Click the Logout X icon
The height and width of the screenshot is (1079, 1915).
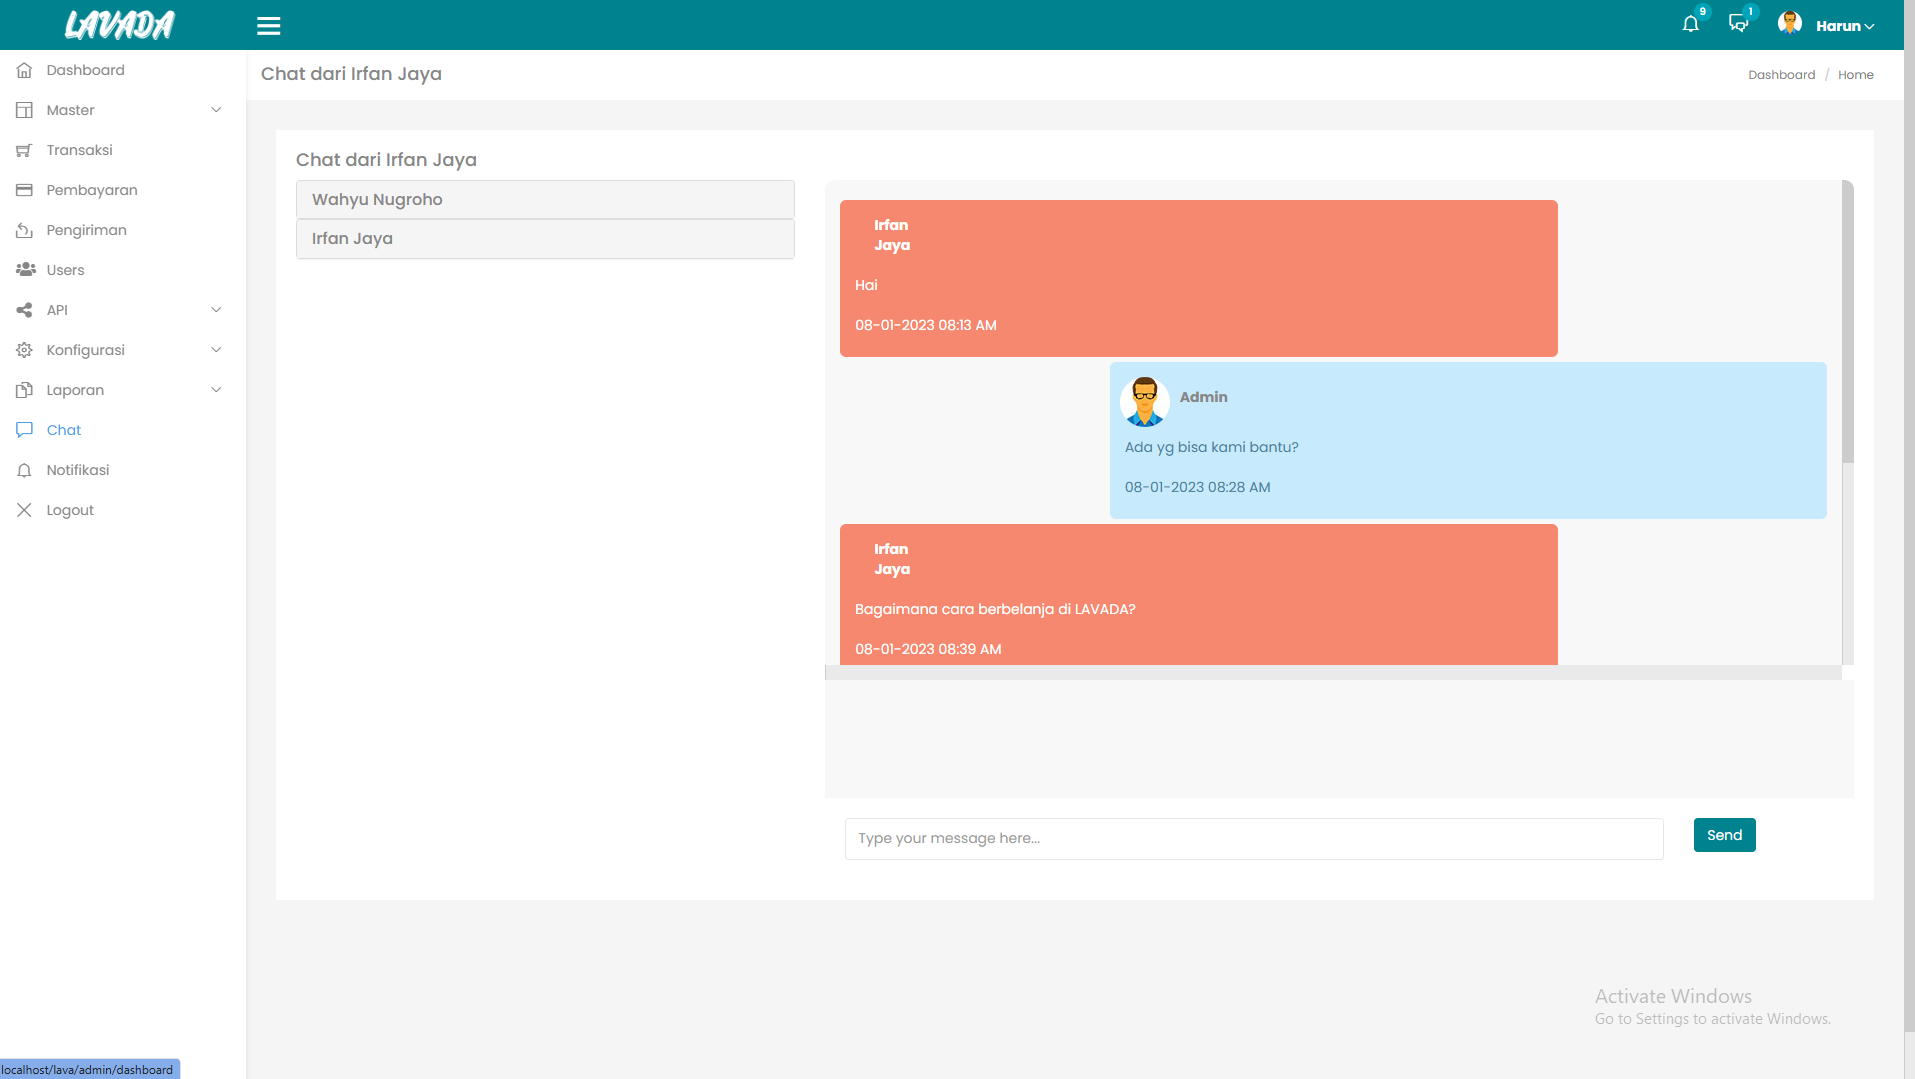coord(24,510)
